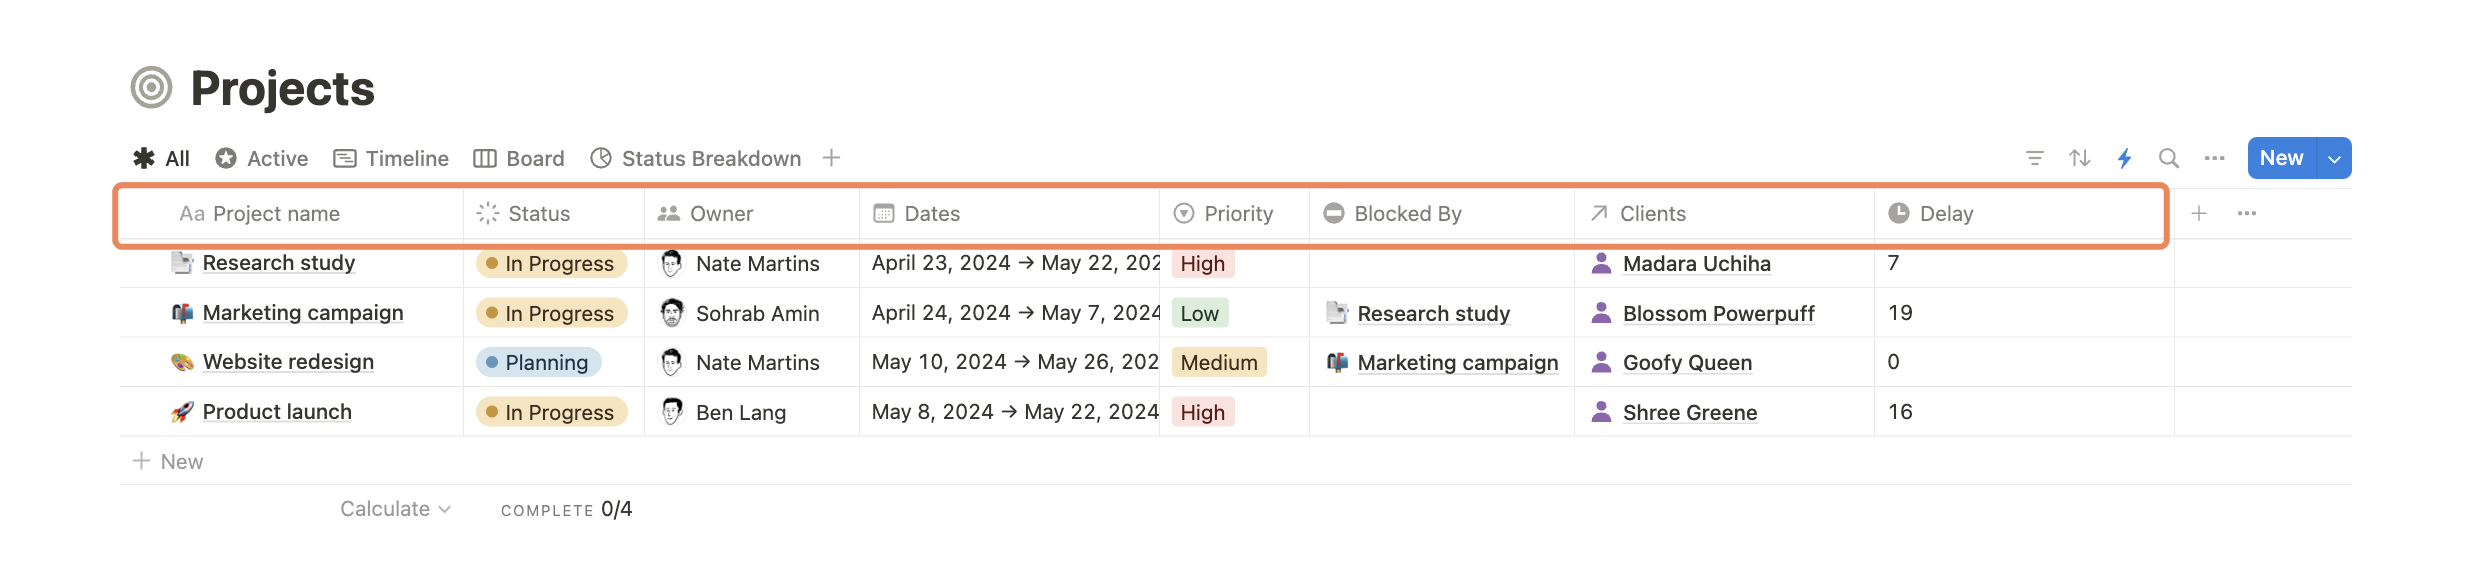
Task: Click the blue New button
Action: (x=2281, y=158)
